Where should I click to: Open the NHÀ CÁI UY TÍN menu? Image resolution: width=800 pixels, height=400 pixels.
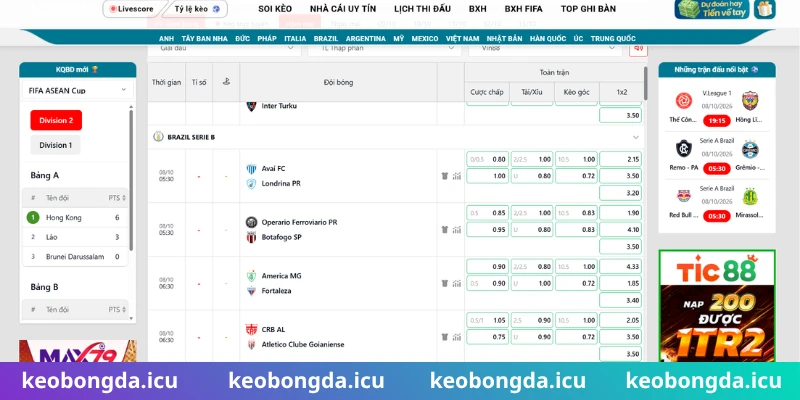[x=343, y=9]
